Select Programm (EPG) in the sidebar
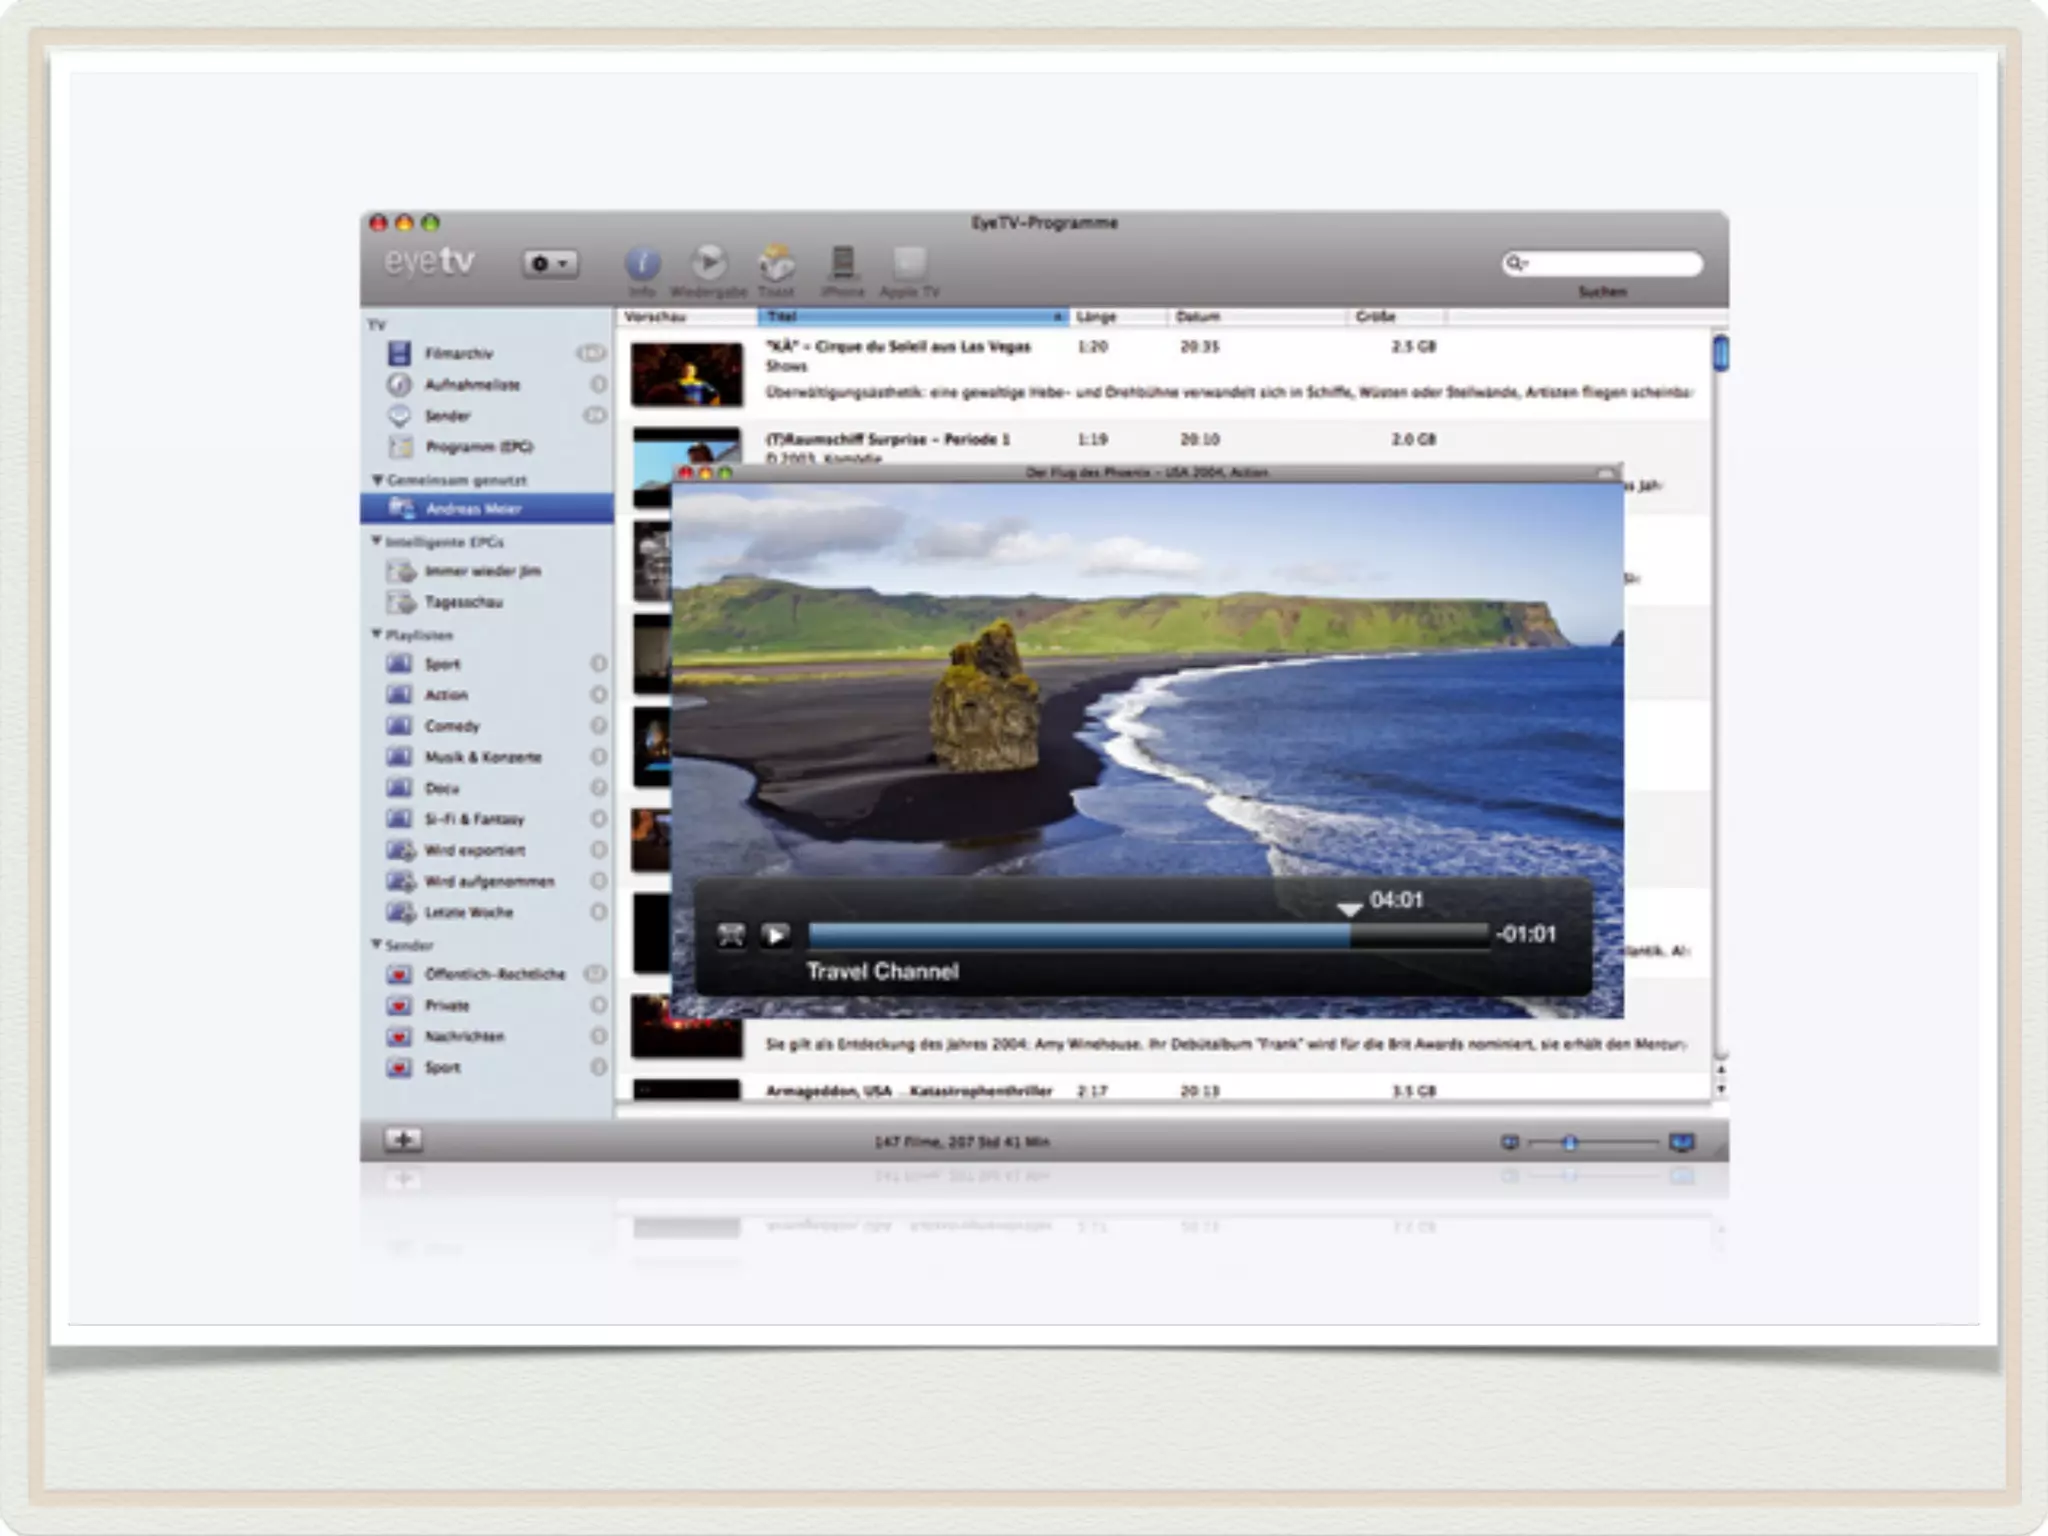This screenshot has height=1536, width=2048. [478, 447]
